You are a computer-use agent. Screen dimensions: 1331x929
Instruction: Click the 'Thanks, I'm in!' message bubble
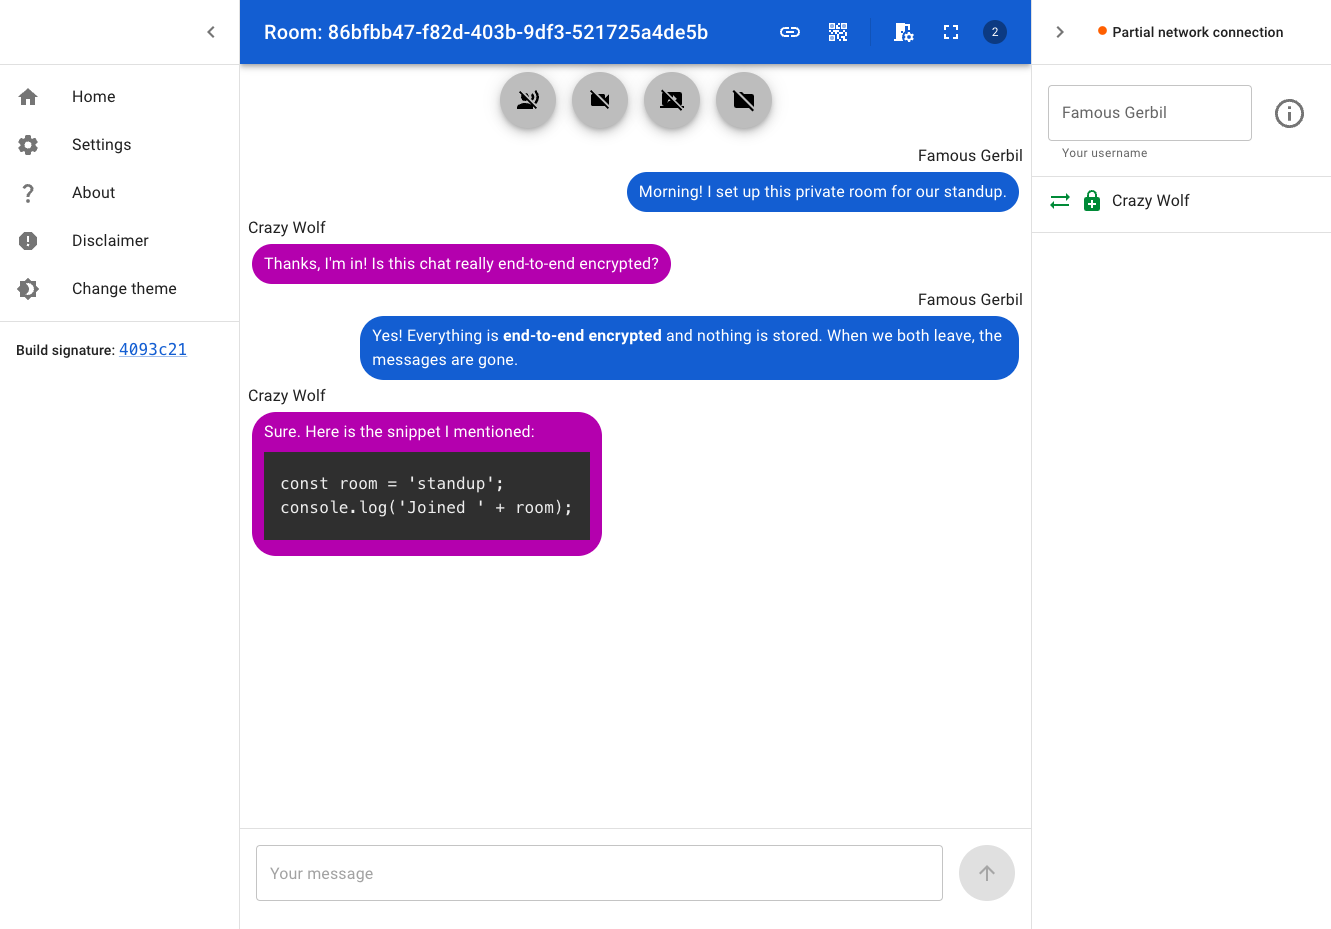coord(461,264)
